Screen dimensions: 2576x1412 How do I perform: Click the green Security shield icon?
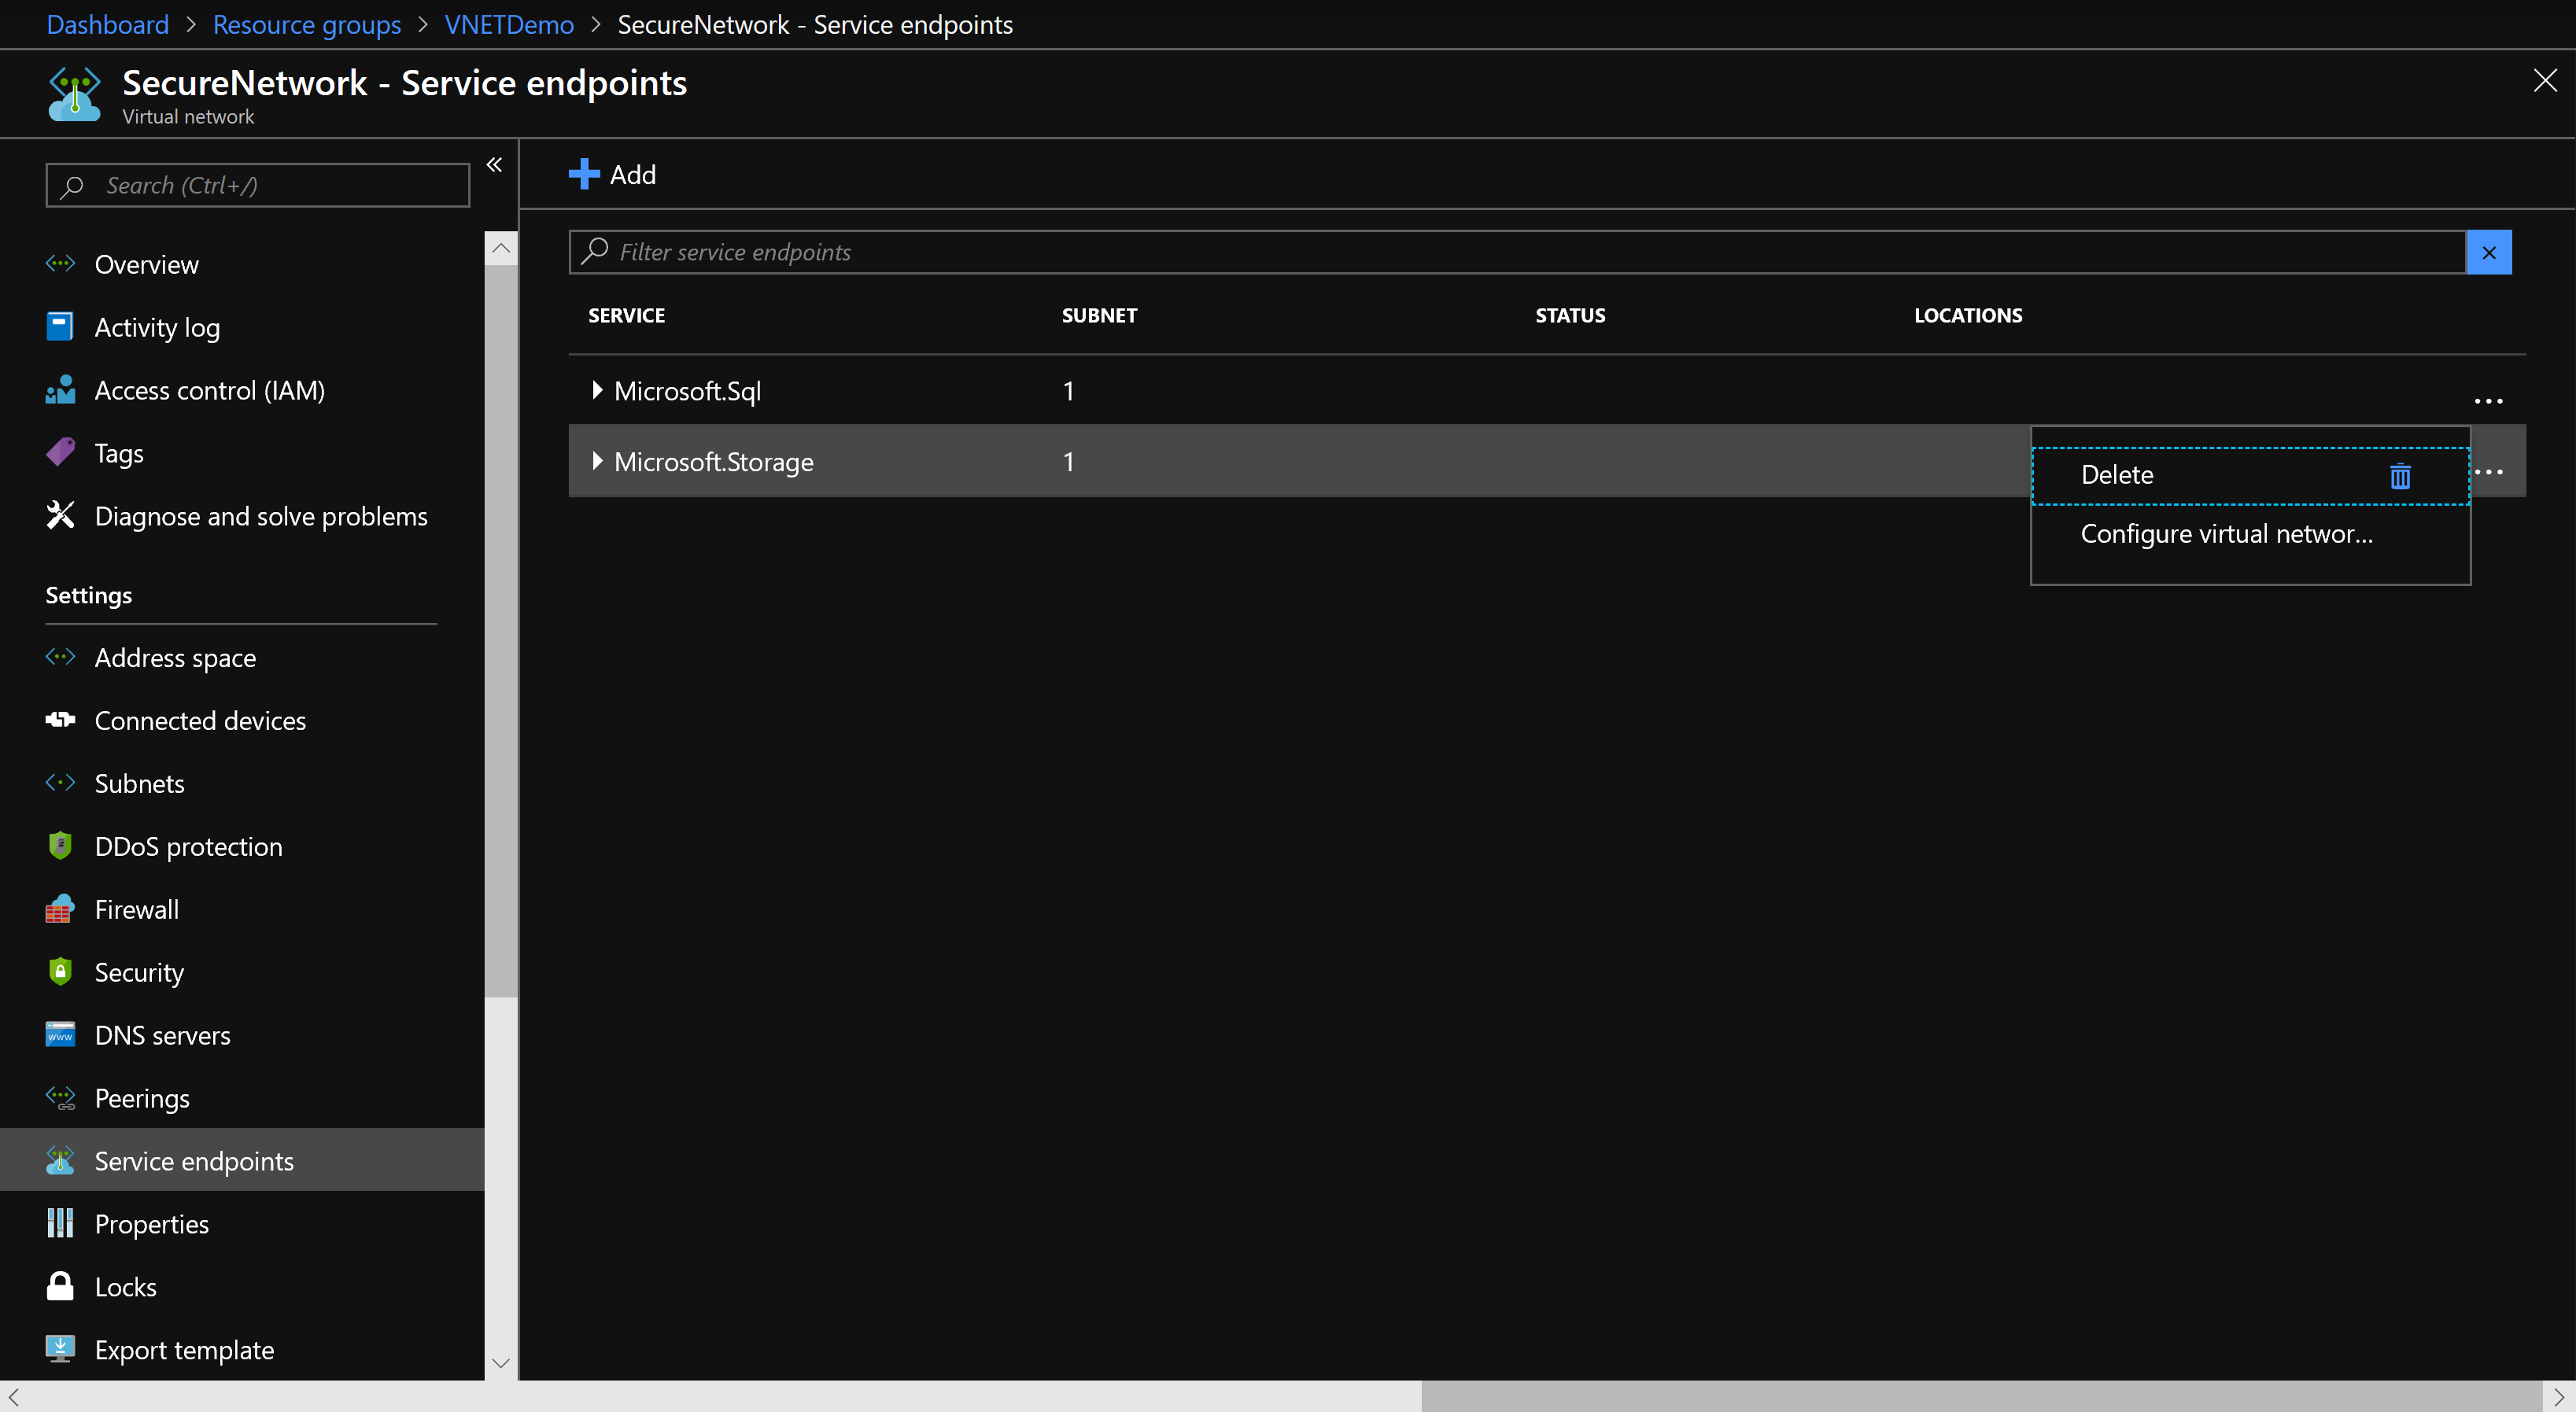[60, 971]
